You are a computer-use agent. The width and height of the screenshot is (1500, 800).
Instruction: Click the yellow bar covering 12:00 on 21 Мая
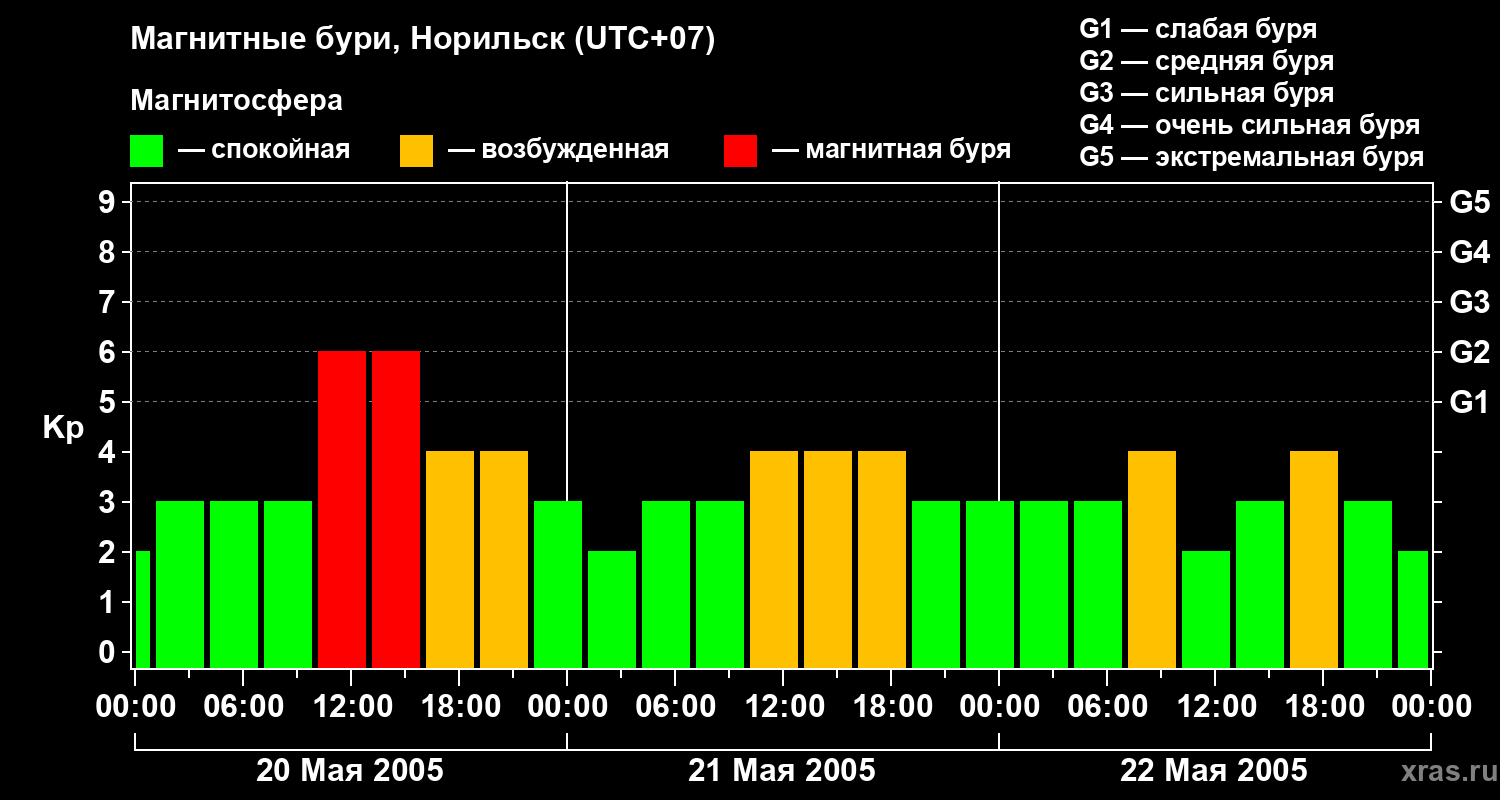[774, 560]
